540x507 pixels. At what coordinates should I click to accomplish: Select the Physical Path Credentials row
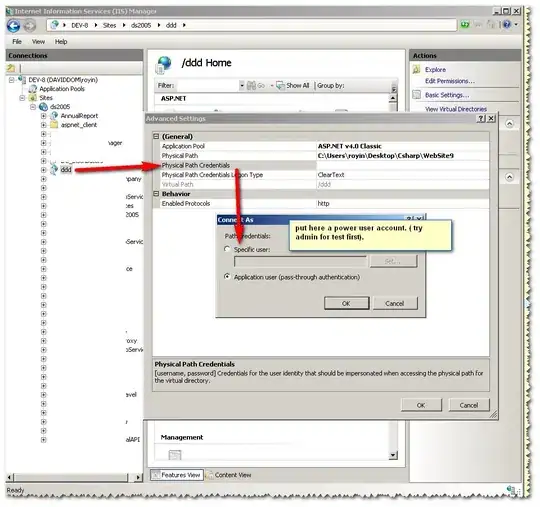(x=321, y=165)
